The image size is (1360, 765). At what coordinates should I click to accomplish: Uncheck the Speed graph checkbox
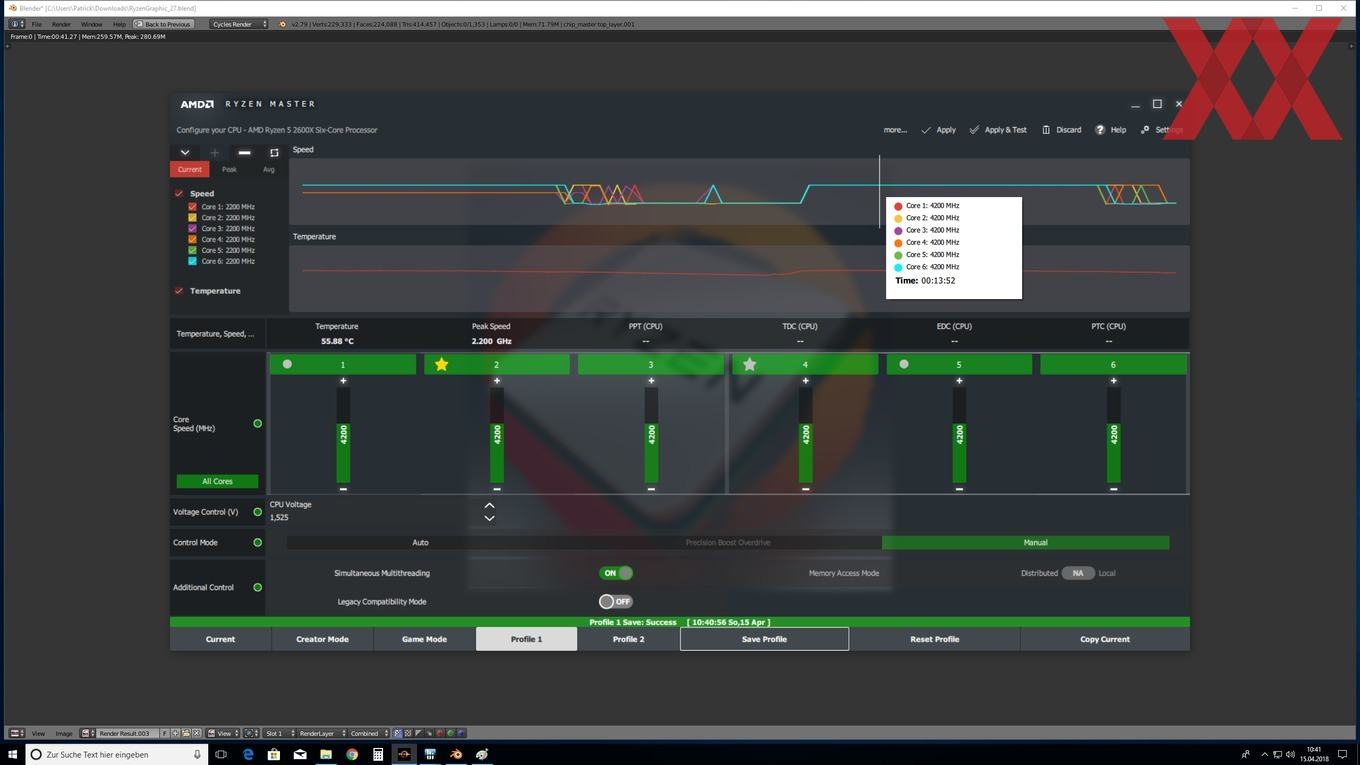tap(179, 193)
